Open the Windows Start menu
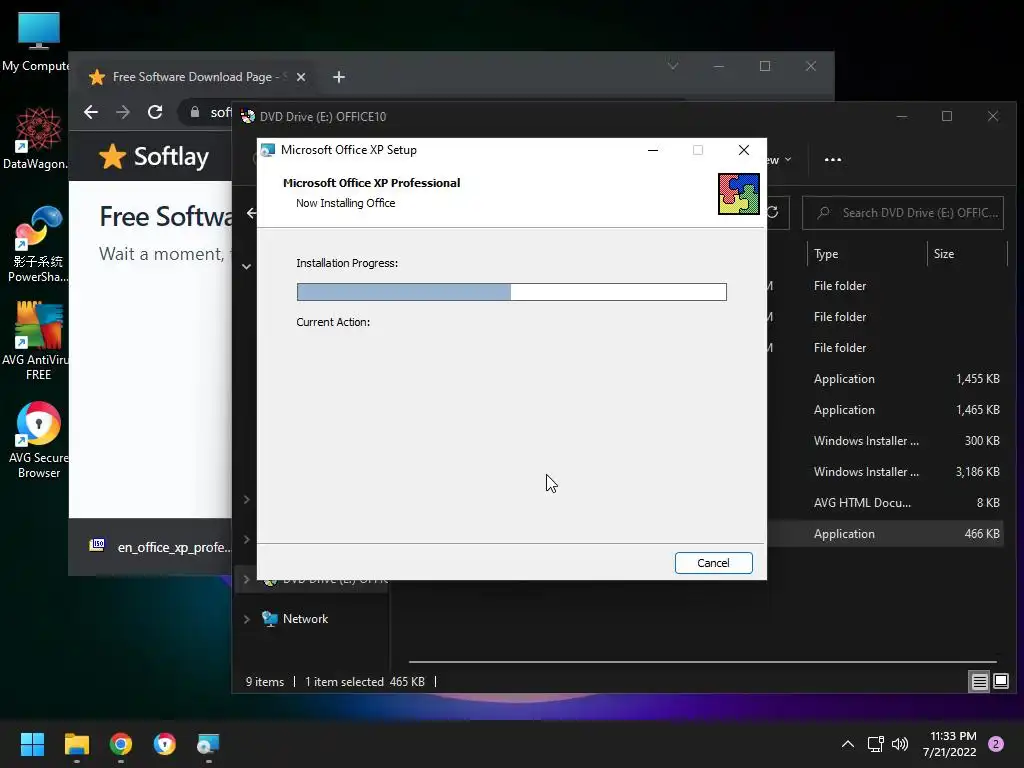Screen dimensions: 1024x768 [32, 744]
